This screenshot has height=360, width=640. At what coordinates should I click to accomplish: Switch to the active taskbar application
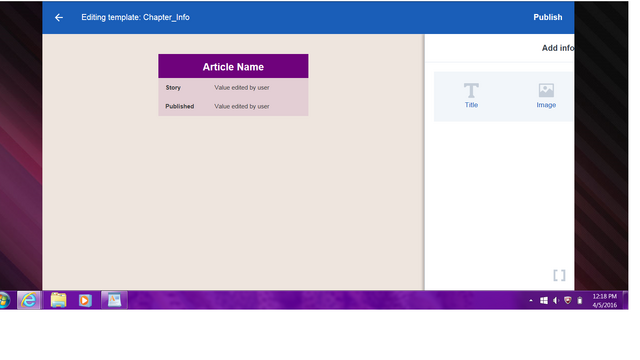(x=114, y=300)
